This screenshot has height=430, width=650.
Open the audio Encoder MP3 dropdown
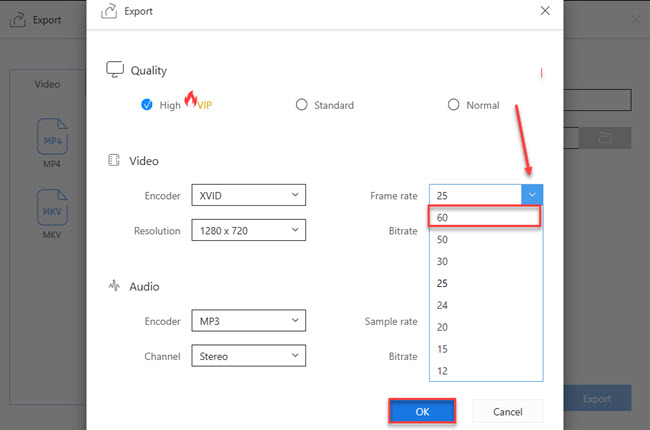[x=248, y=321]
